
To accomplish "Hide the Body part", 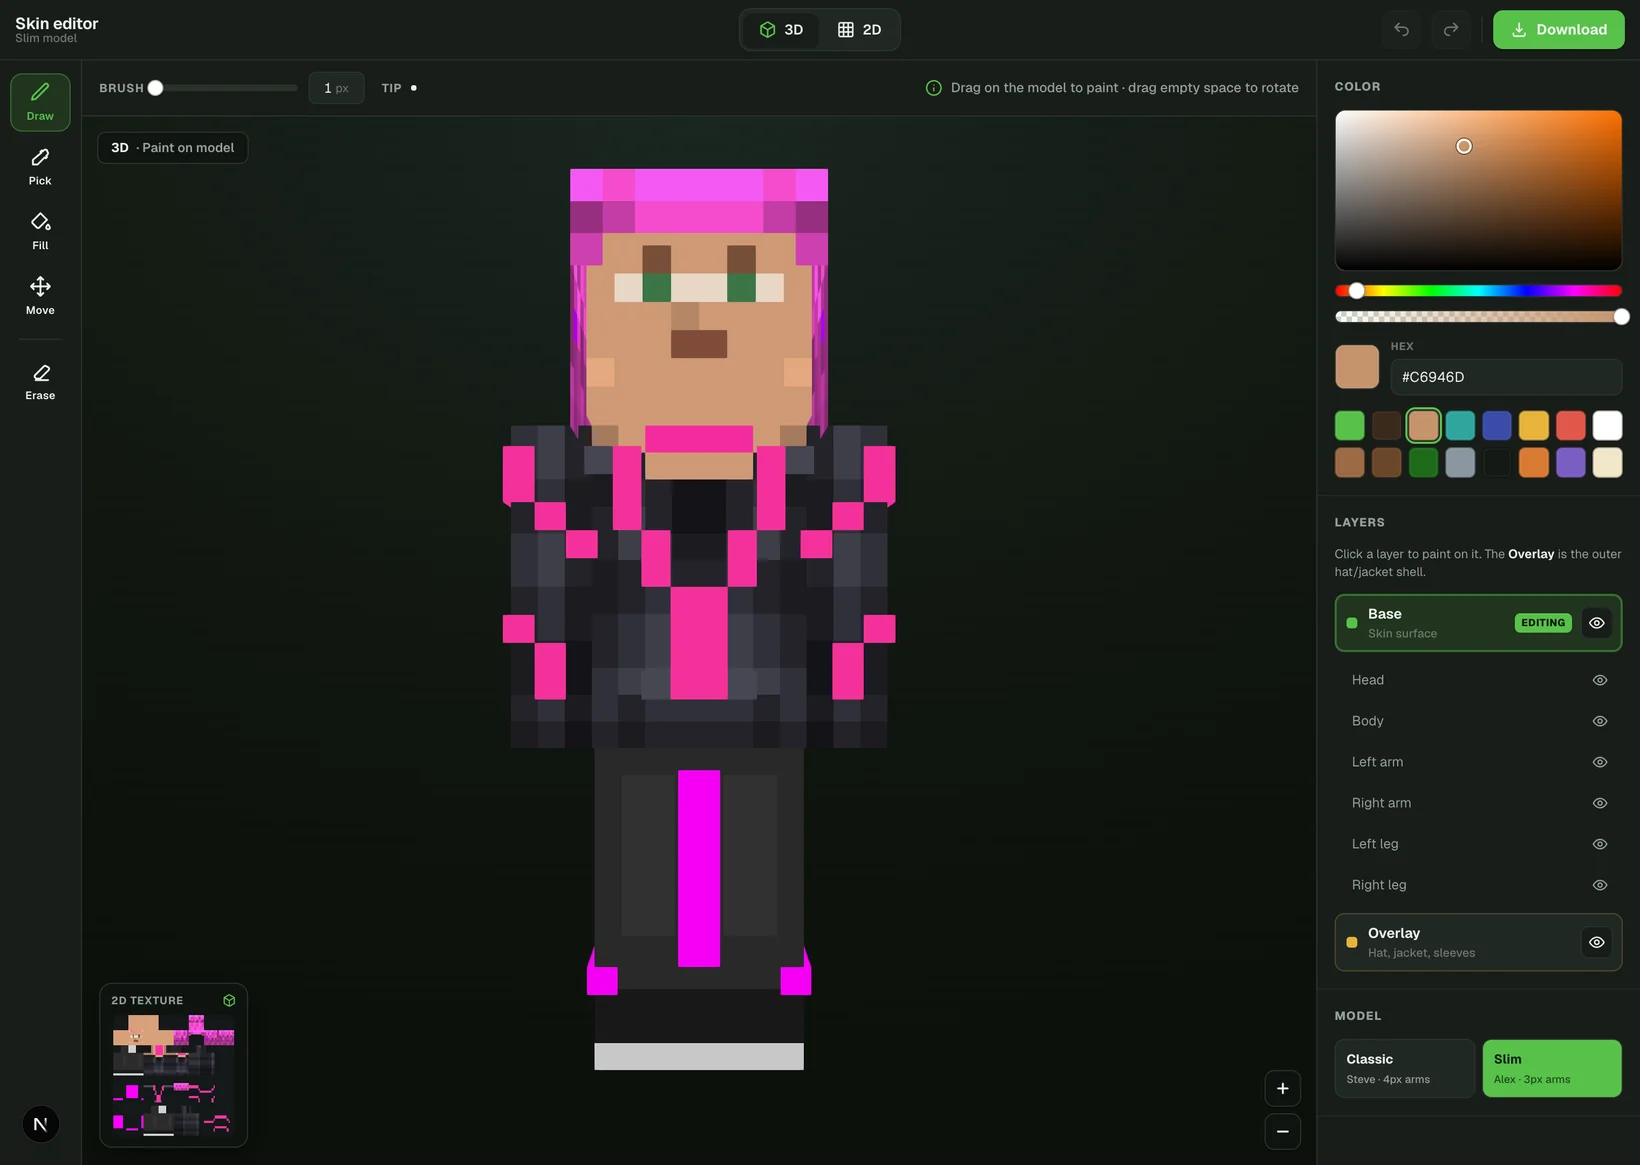I will 1600,721.
